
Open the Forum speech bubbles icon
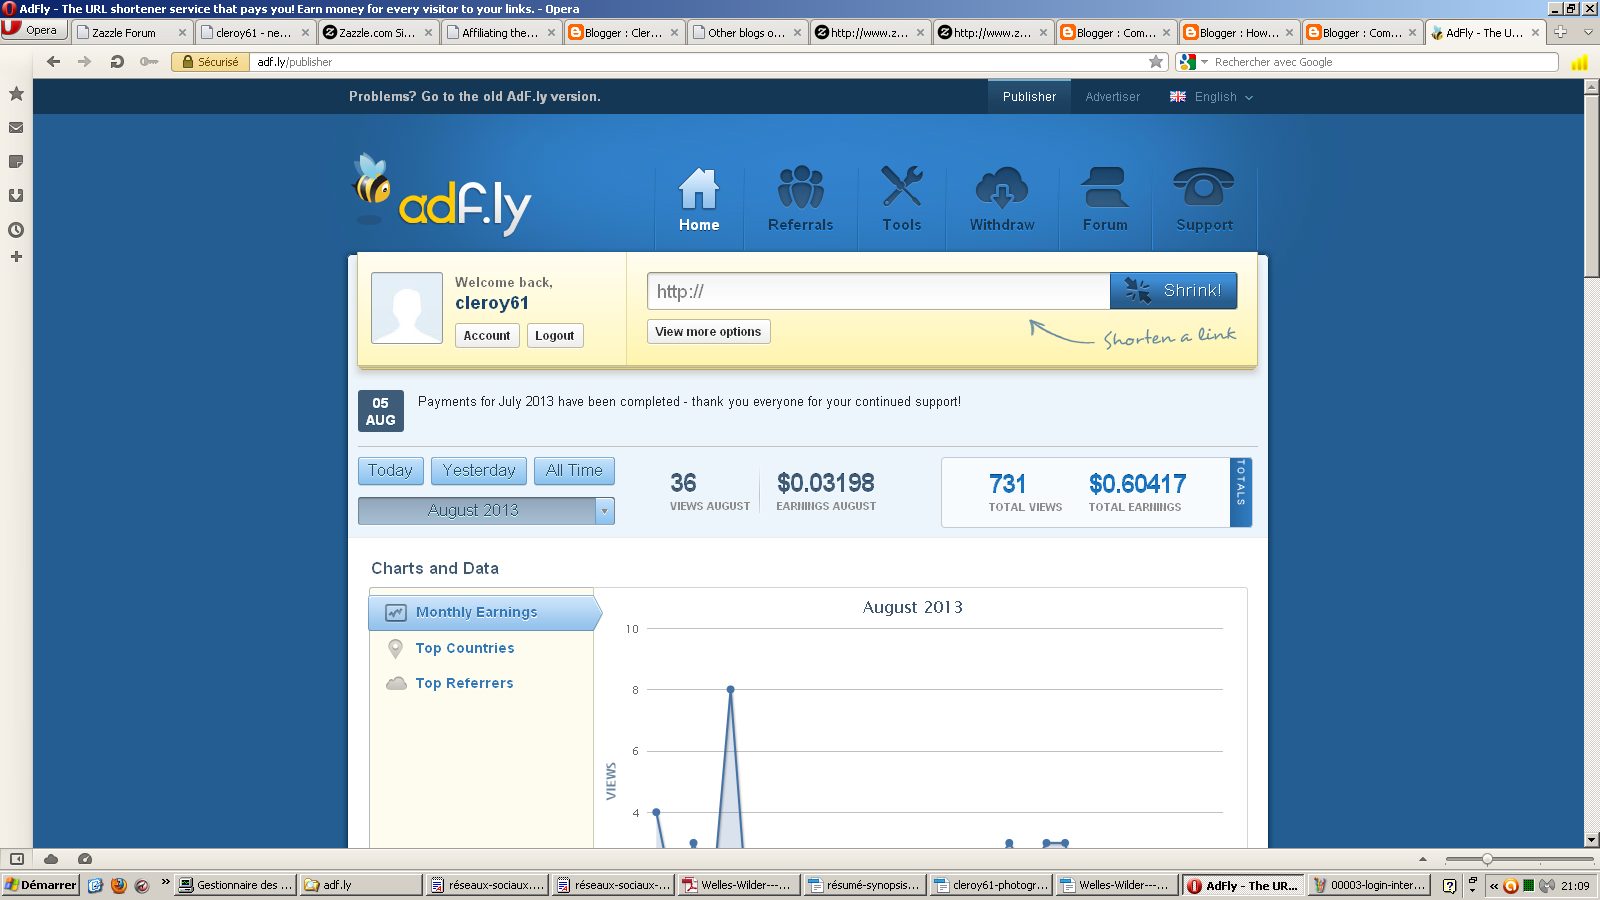1105,187
